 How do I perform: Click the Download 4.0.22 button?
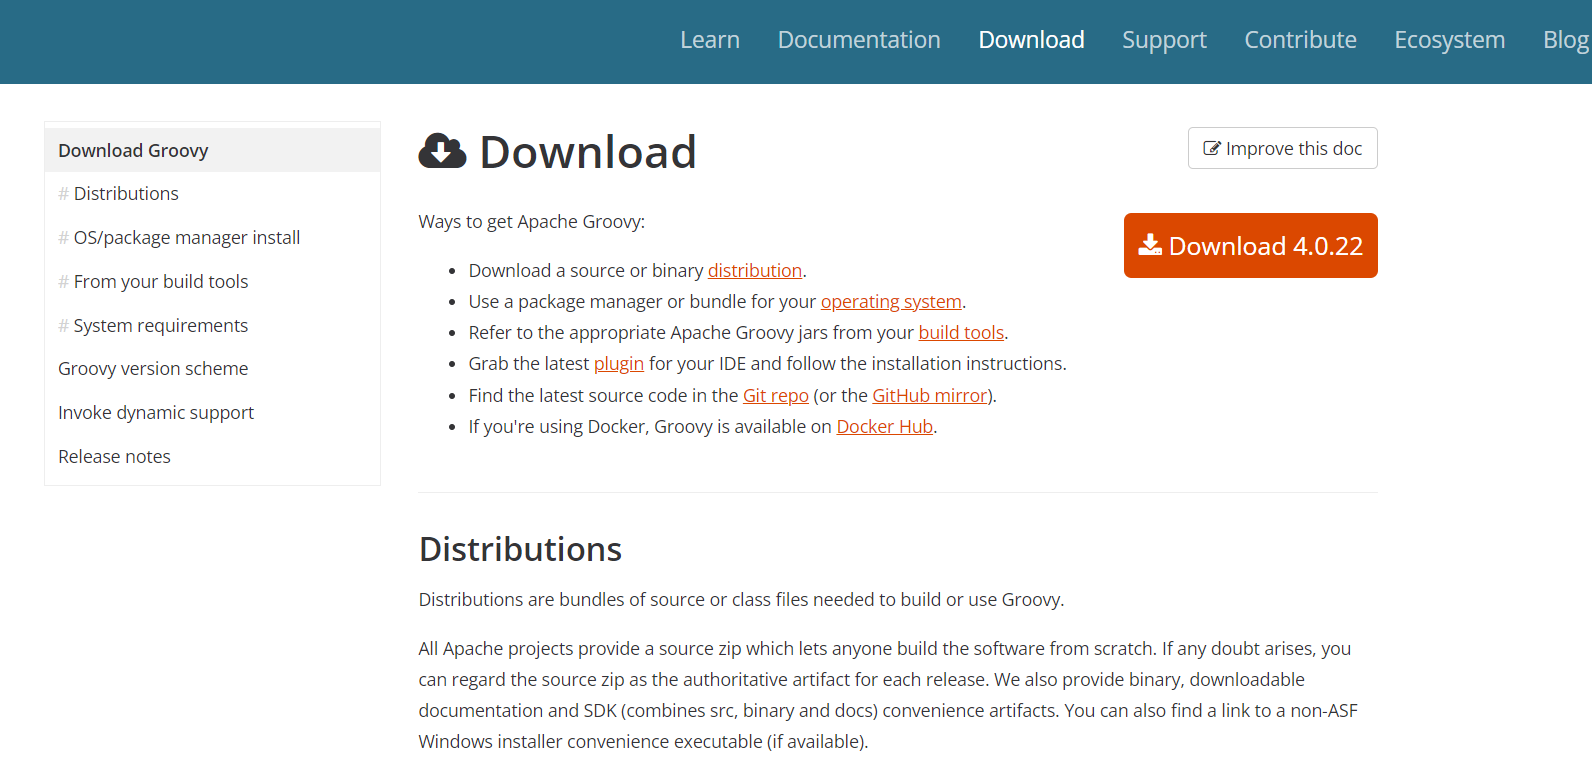coord(1250,246)
